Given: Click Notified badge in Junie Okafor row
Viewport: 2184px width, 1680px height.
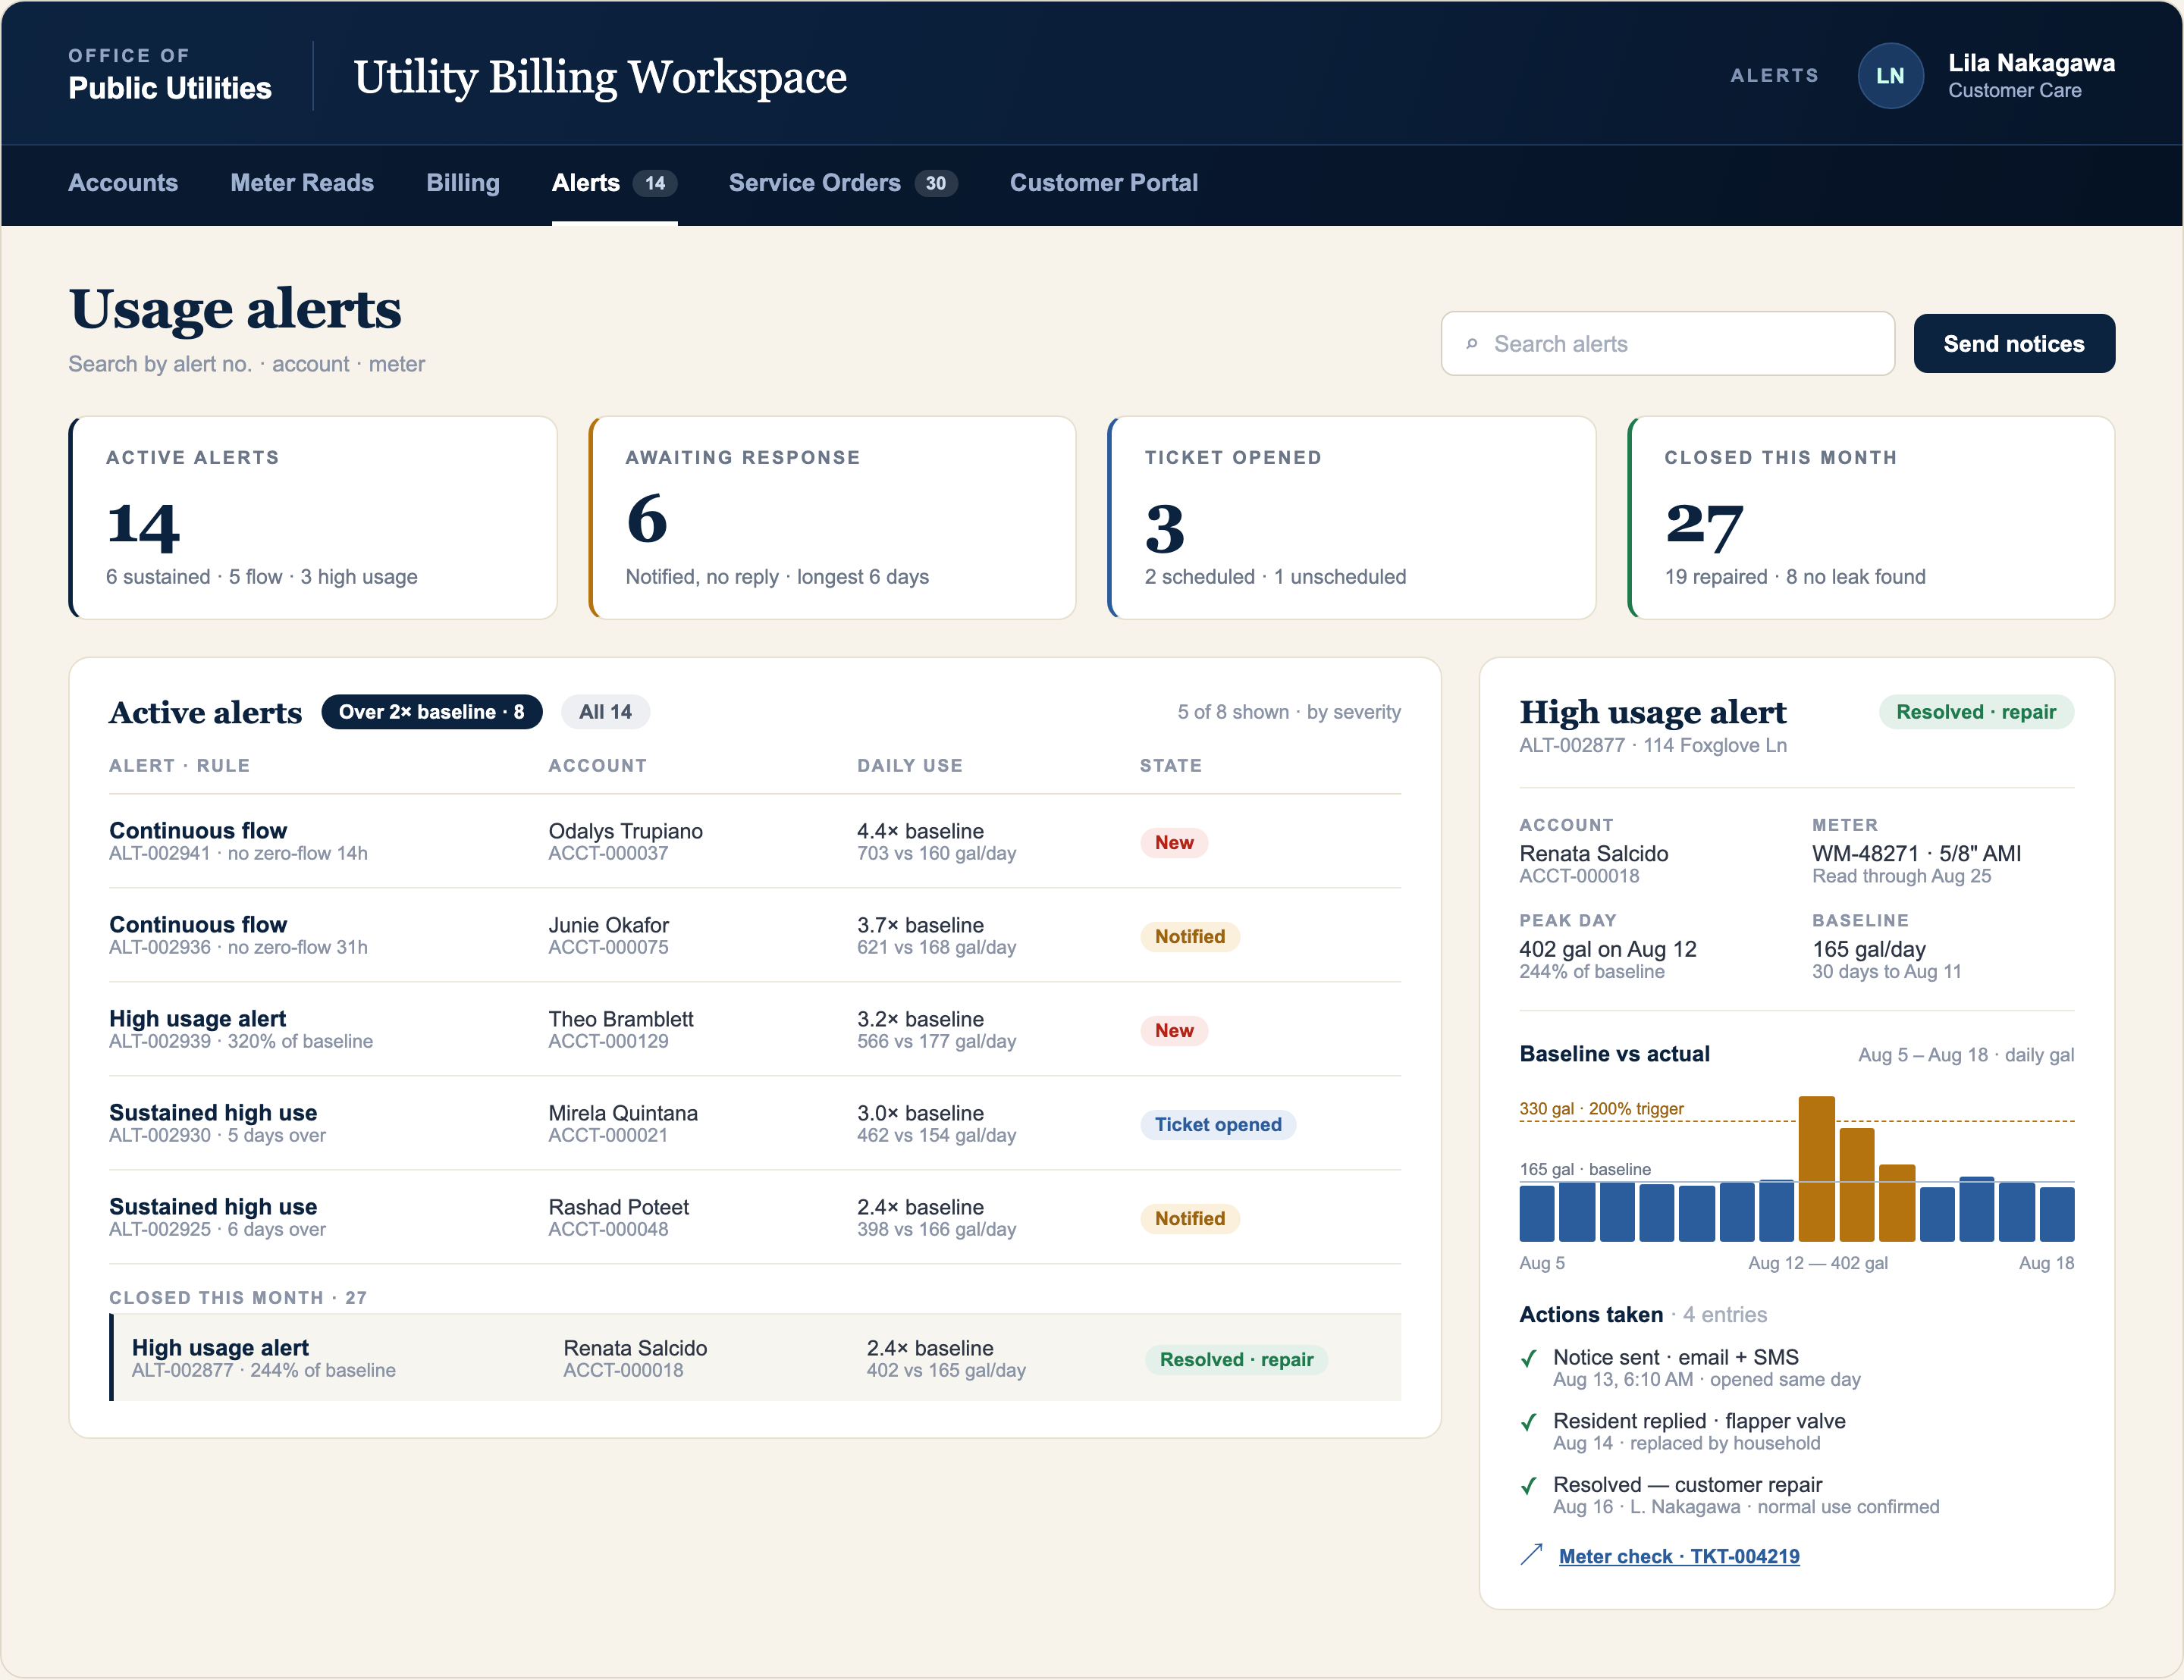Looking at the screenshot, I should coord(1190,937).
